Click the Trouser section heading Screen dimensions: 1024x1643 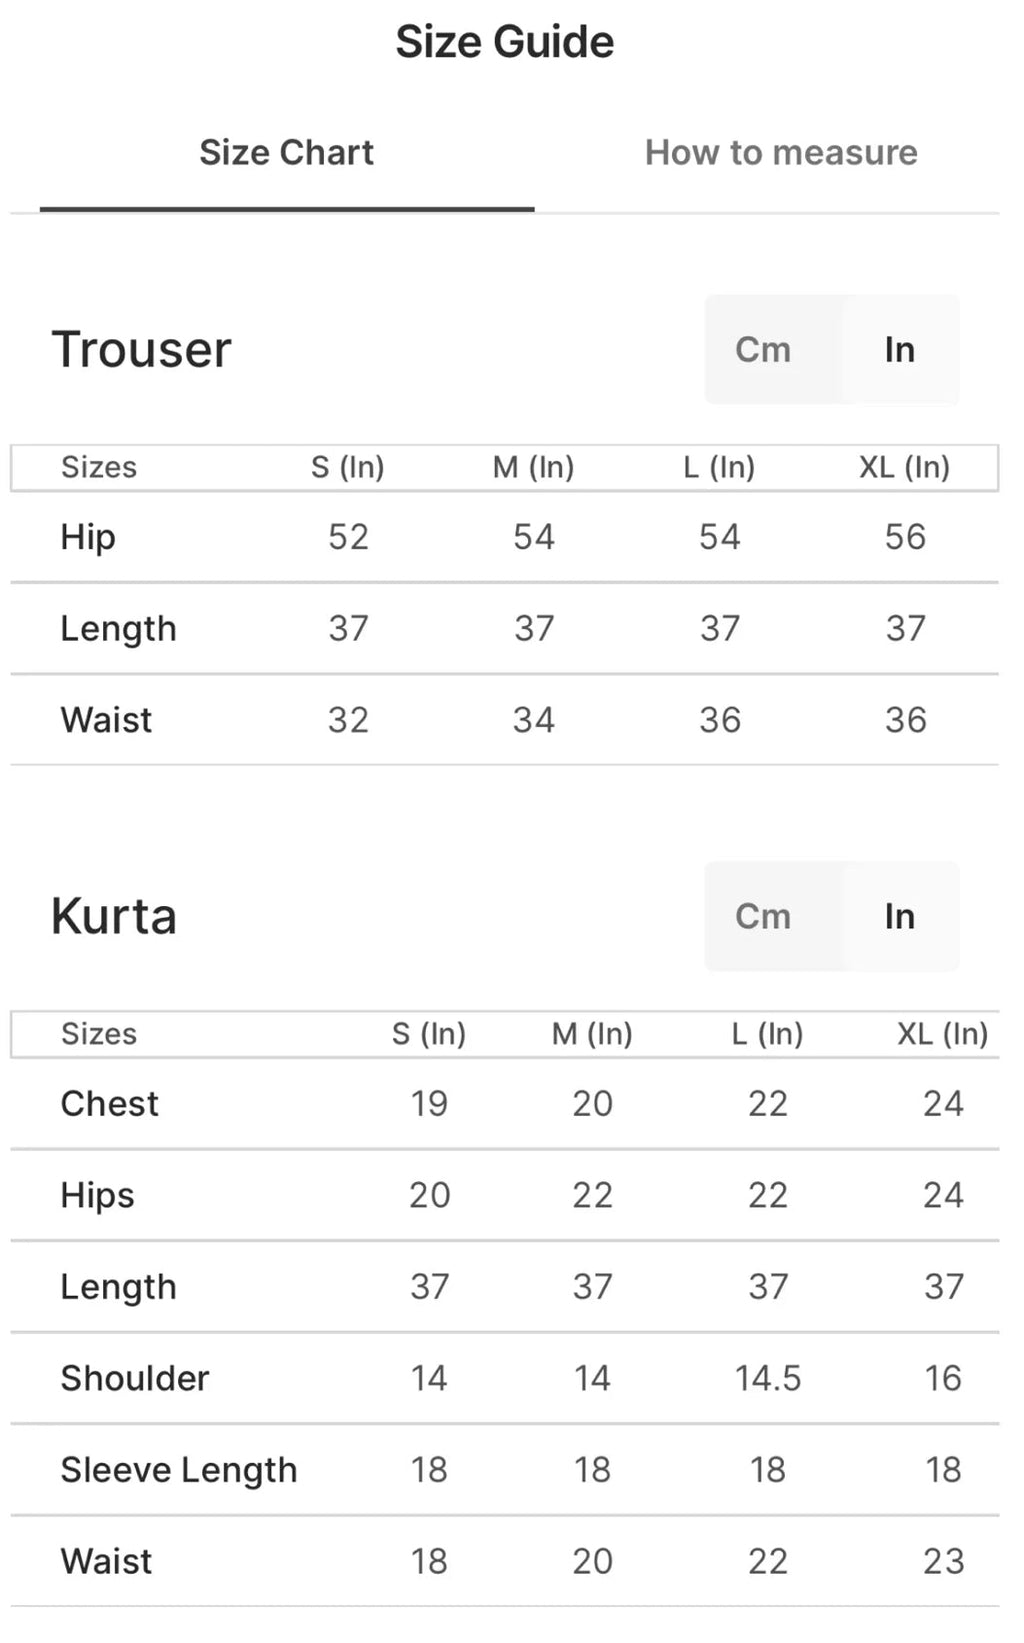point(141,350)
